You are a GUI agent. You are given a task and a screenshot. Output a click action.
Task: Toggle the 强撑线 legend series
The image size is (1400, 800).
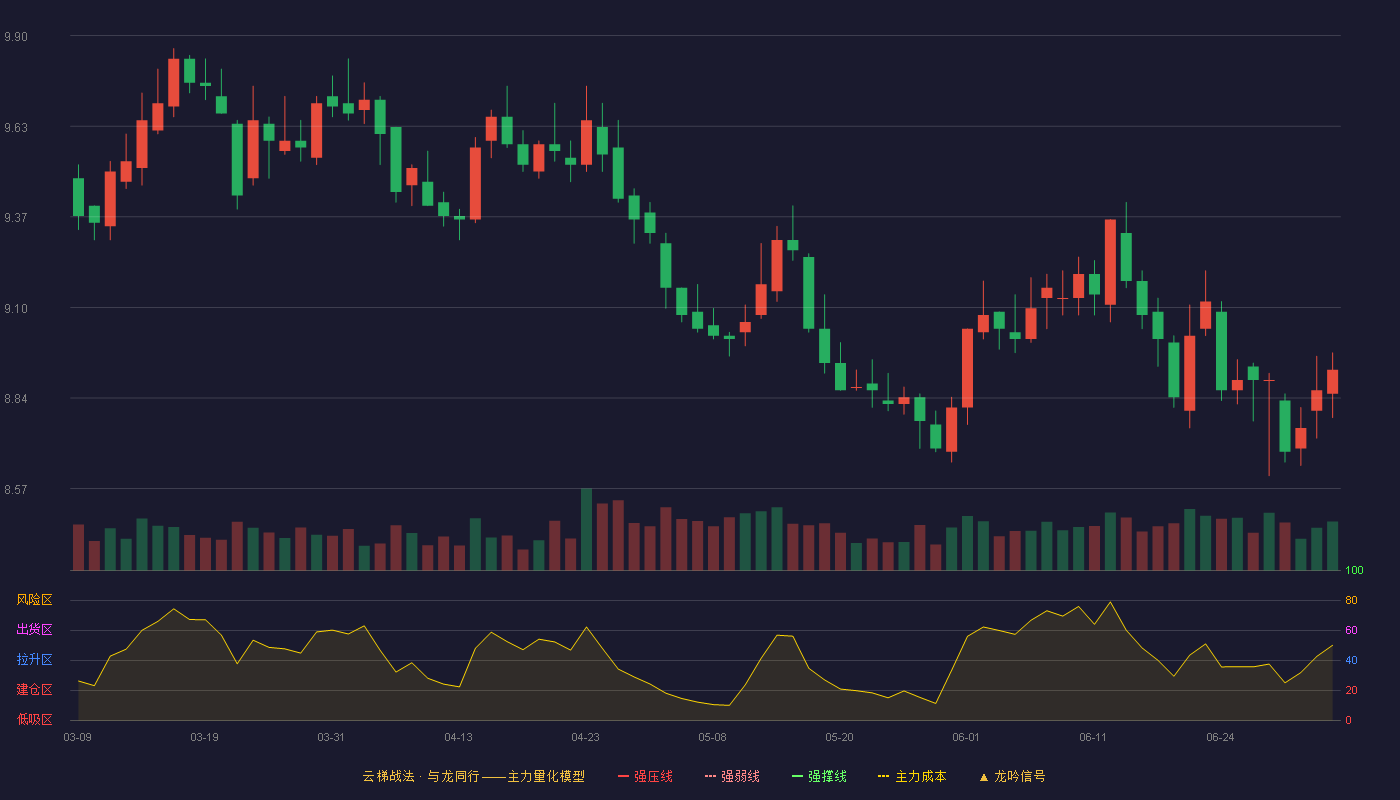click(x=819, y=776)
